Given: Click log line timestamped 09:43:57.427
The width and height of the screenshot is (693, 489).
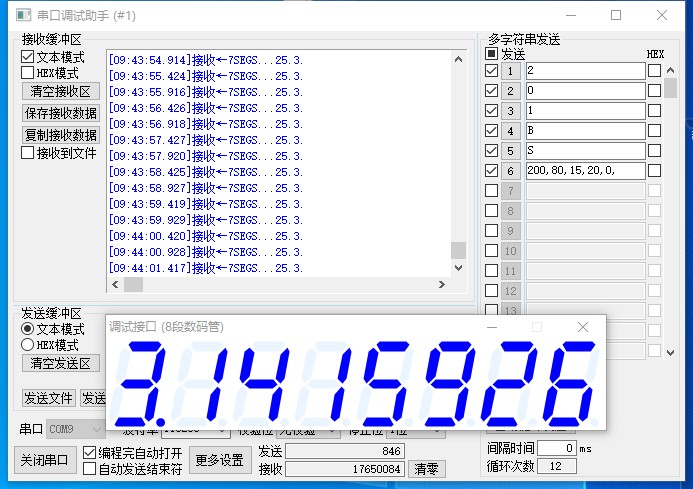Looking at the screenshot, I should (206, 140).
